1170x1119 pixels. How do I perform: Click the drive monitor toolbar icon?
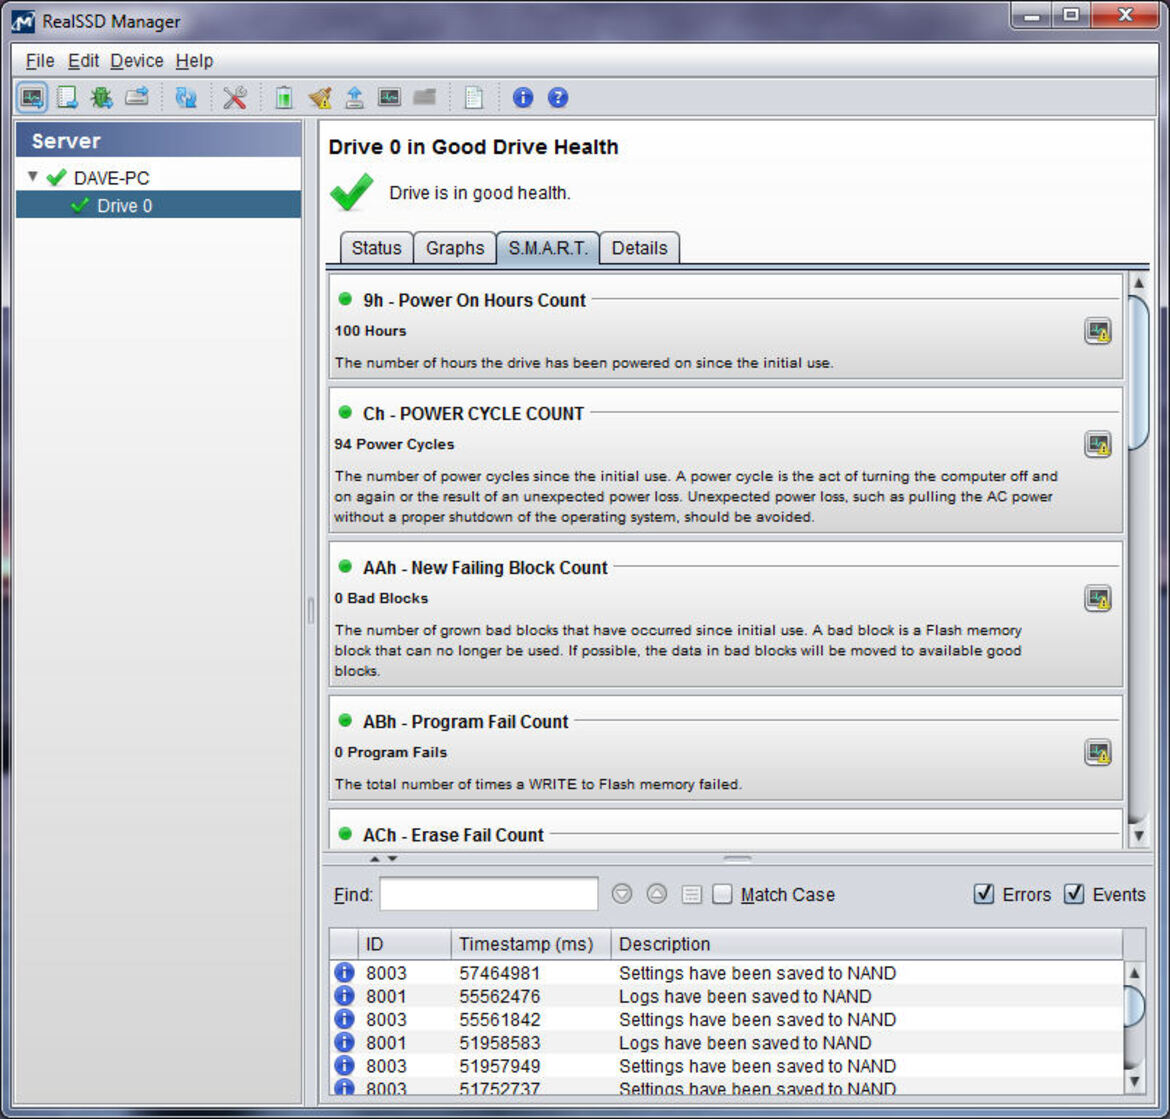[x=32, y=98]
